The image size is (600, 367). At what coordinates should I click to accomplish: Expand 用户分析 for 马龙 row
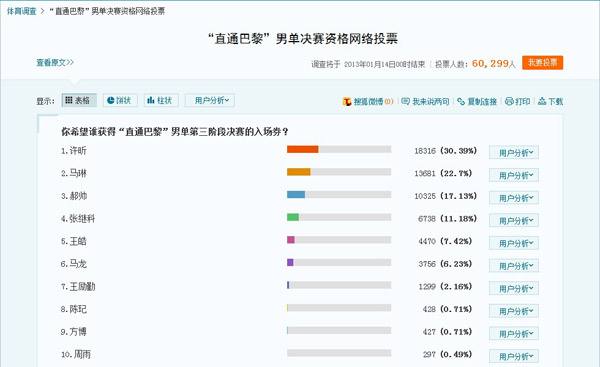(514, 265)
